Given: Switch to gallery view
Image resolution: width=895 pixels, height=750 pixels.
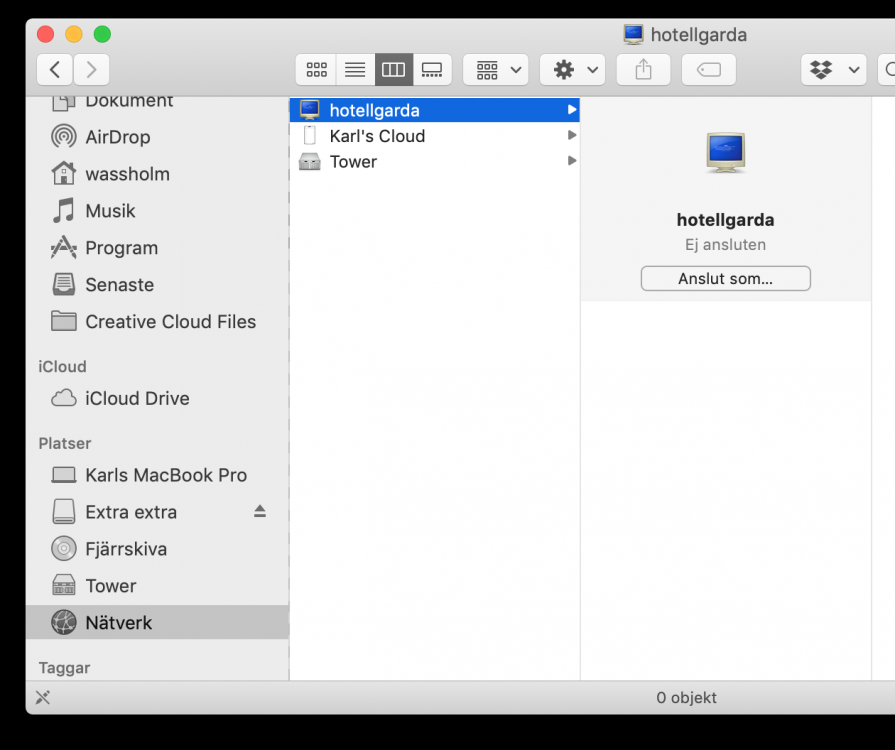Looking at the screenshot, I should [432, 70].
